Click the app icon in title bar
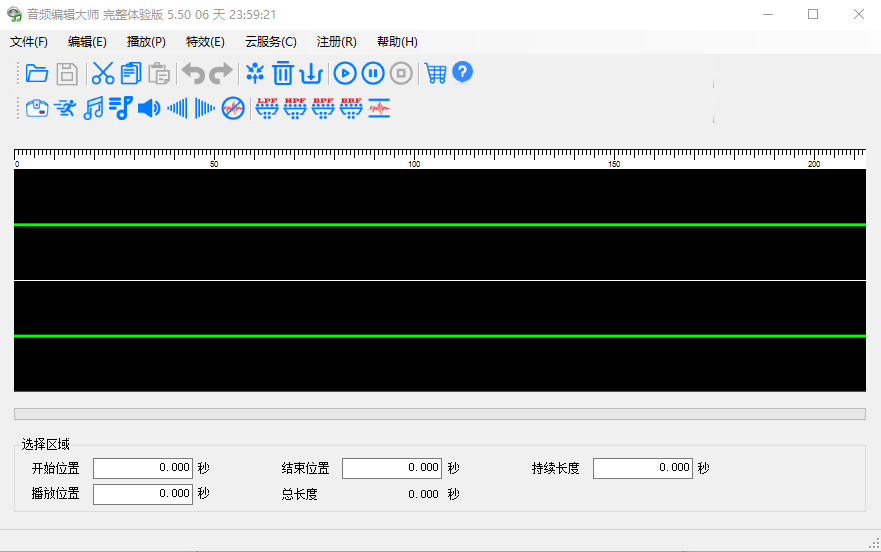The image size is (881, 552). pos(14,15)
